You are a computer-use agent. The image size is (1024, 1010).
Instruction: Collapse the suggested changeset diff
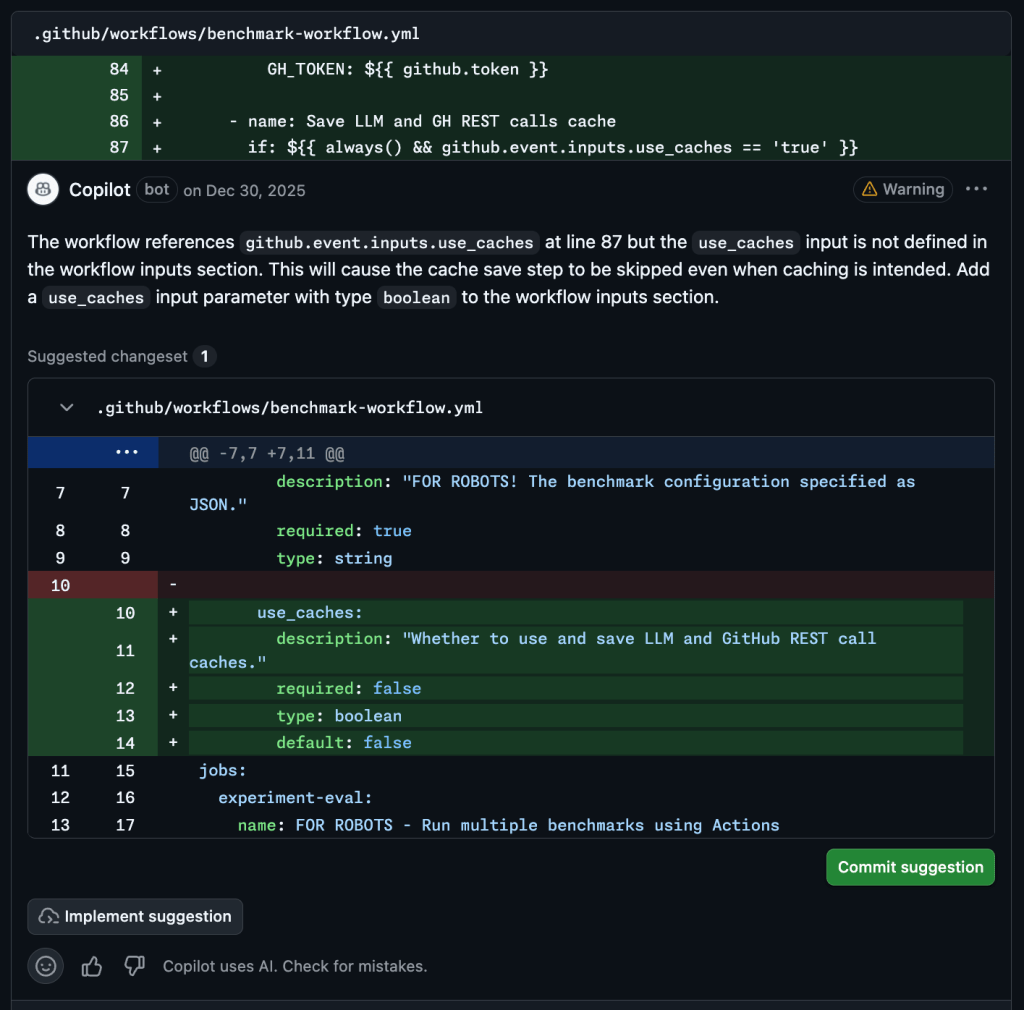point(66,407)
